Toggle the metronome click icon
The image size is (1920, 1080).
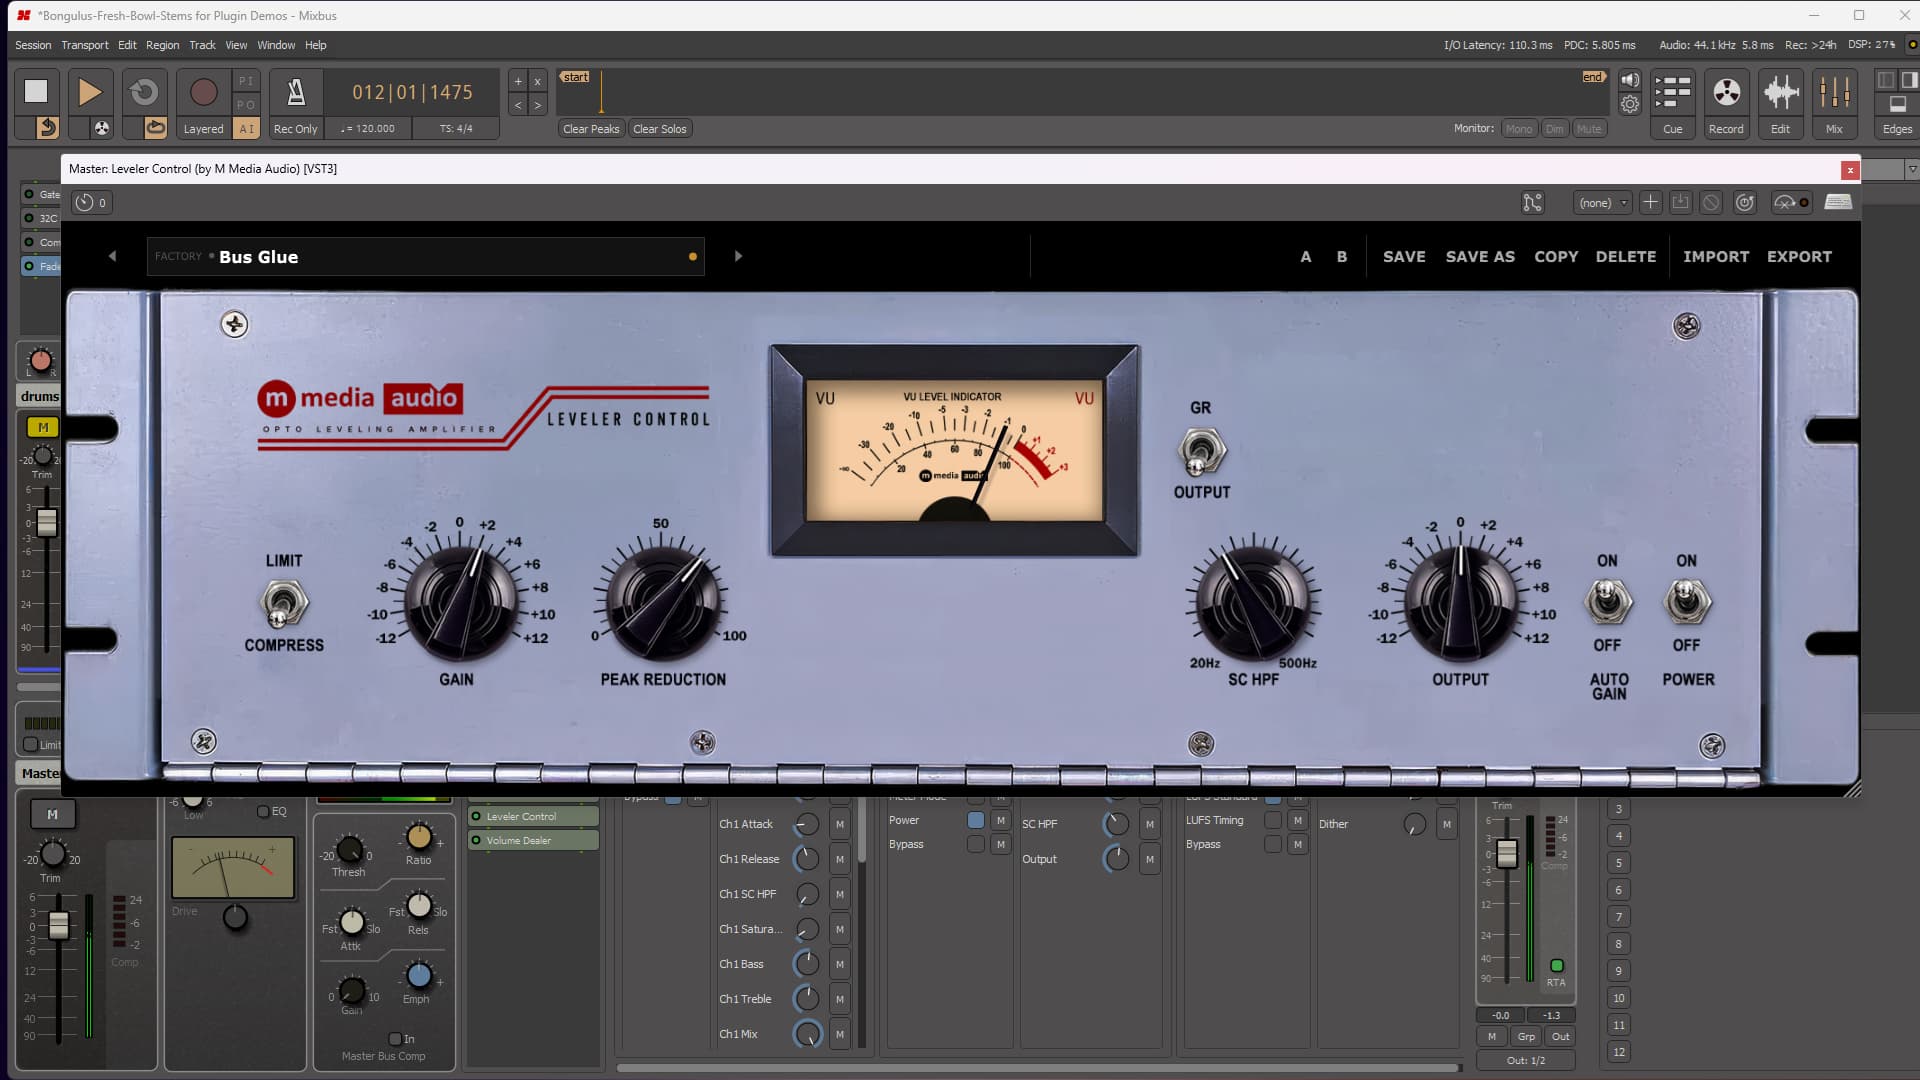coord(296,91)
